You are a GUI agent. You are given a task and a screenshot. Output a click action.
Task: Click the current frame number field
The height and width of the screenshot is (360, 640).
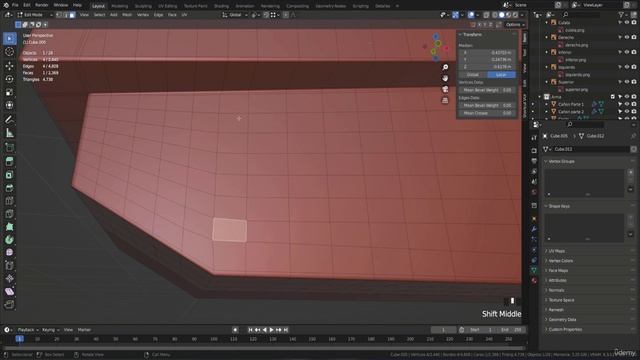[444, 330]
